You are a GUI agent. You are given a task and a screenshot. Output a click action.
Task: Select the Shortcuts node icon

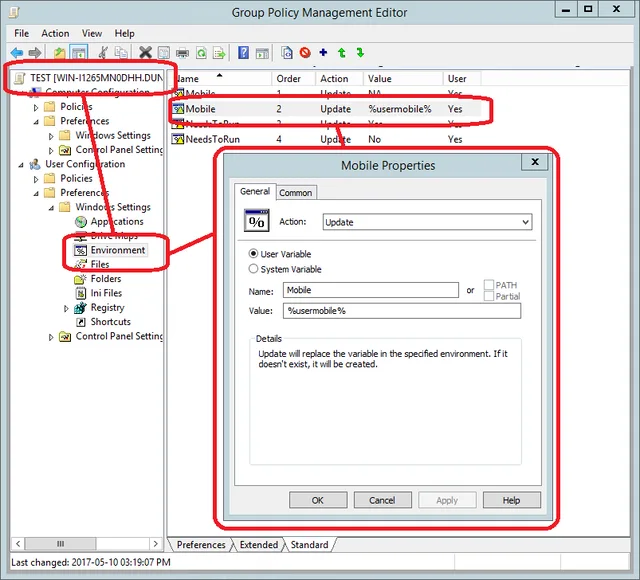tap(81, 322)
